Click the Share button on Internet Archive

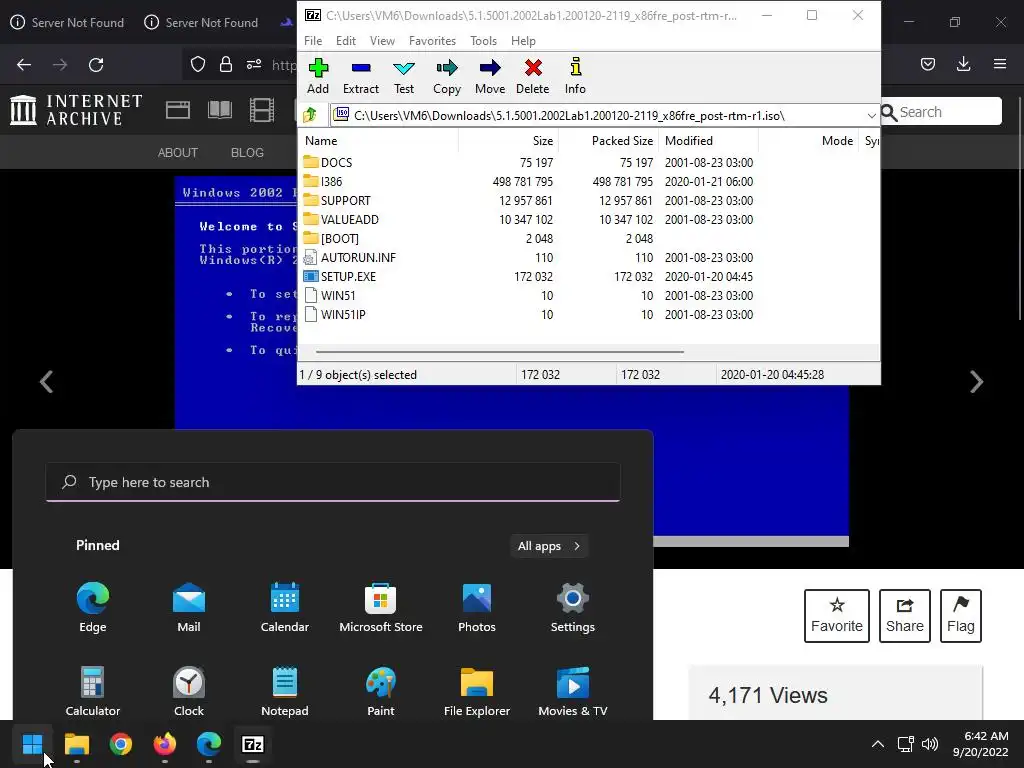[904, 616]
